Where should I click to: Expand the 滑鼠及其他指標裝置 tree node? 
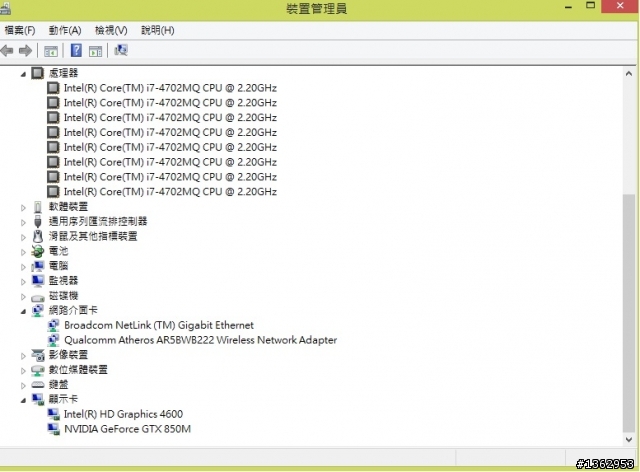(x=23, y=237)
